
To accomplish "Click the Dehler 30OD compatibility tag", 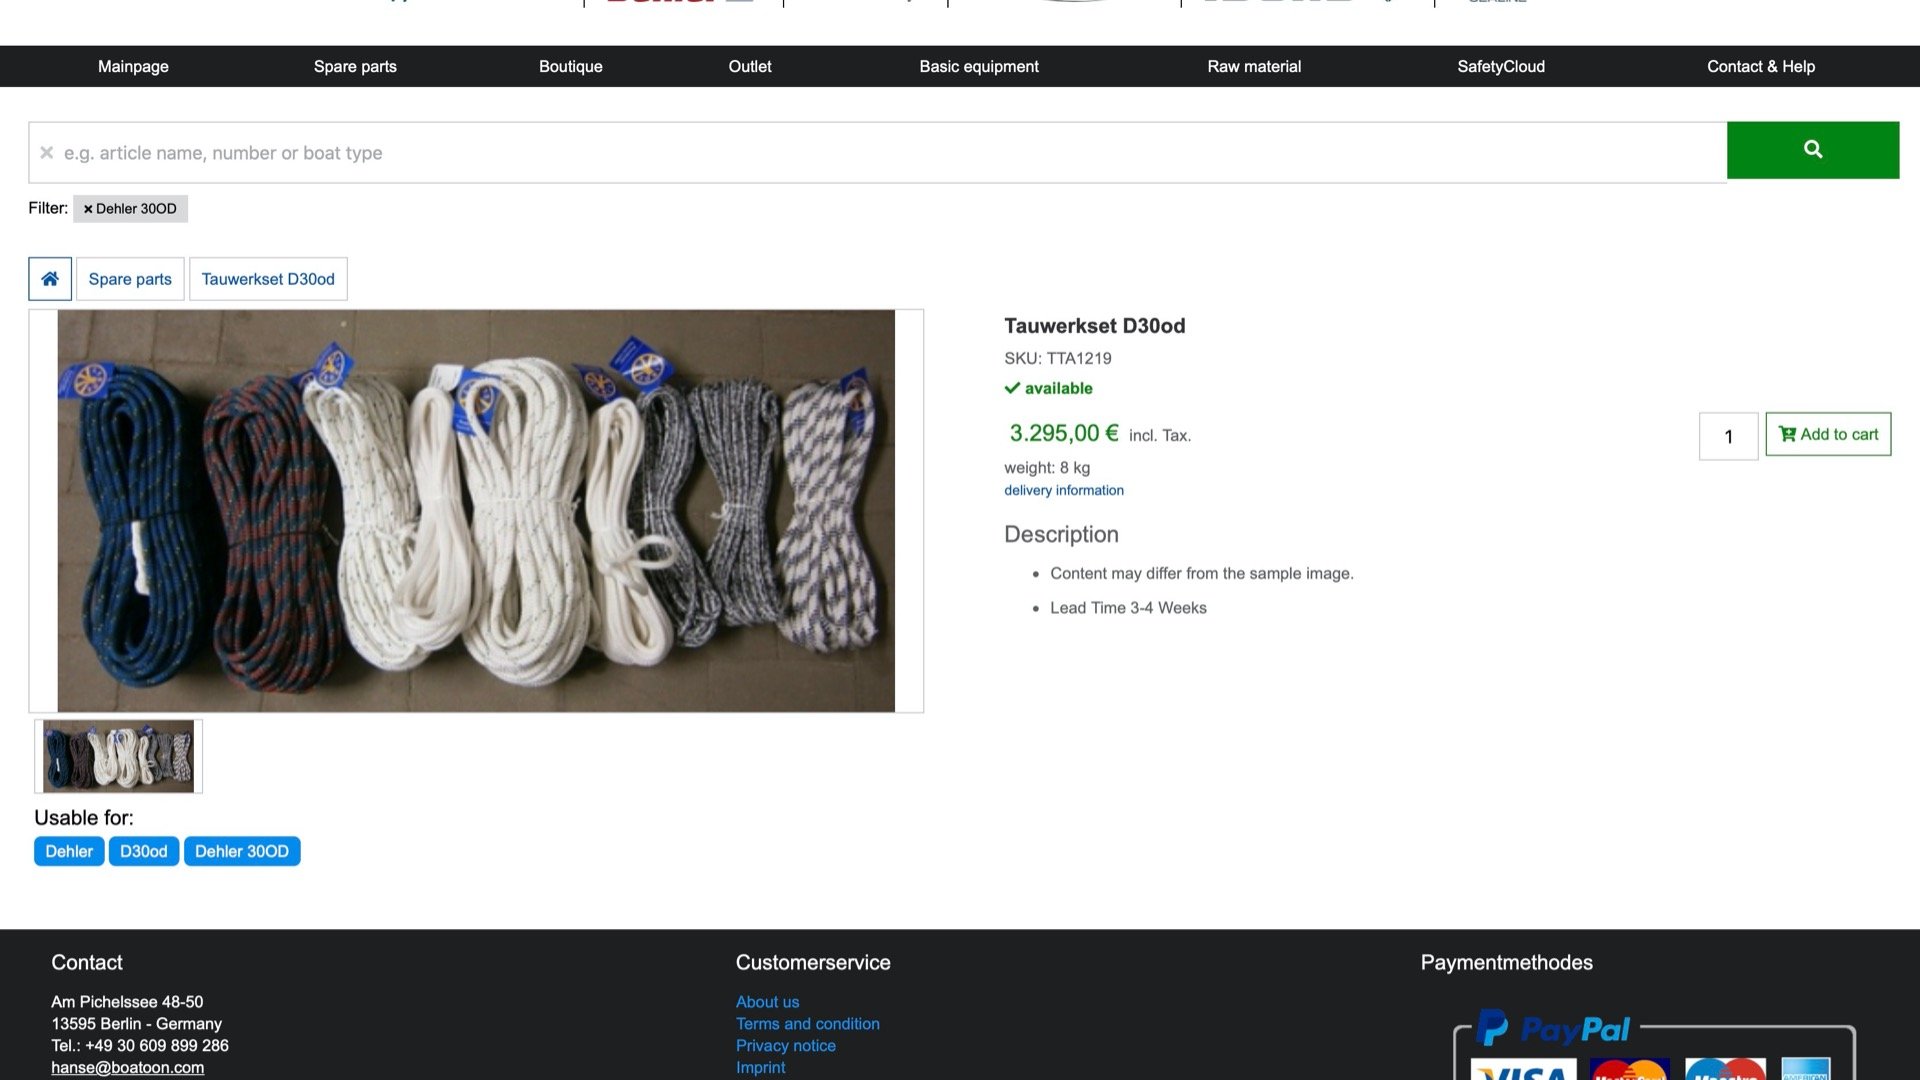I will (x=241, y=851).
